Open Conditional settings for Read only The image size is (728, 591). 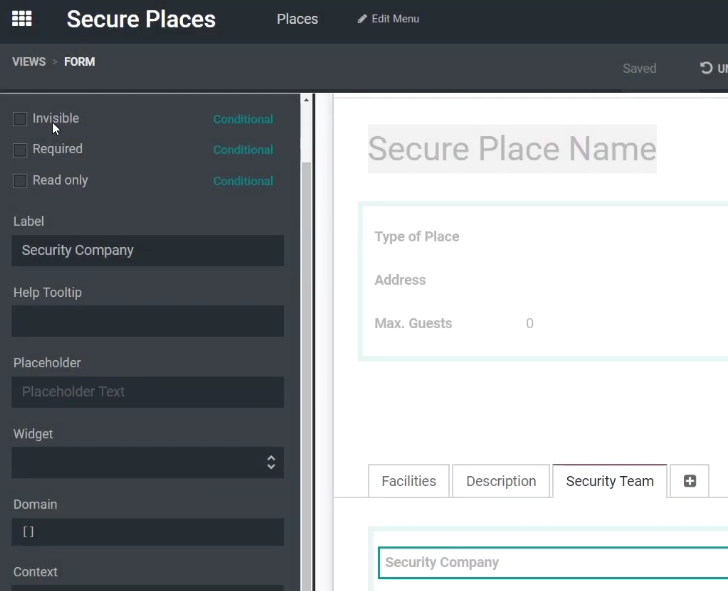pyautogui.click(x=243, y=181)
